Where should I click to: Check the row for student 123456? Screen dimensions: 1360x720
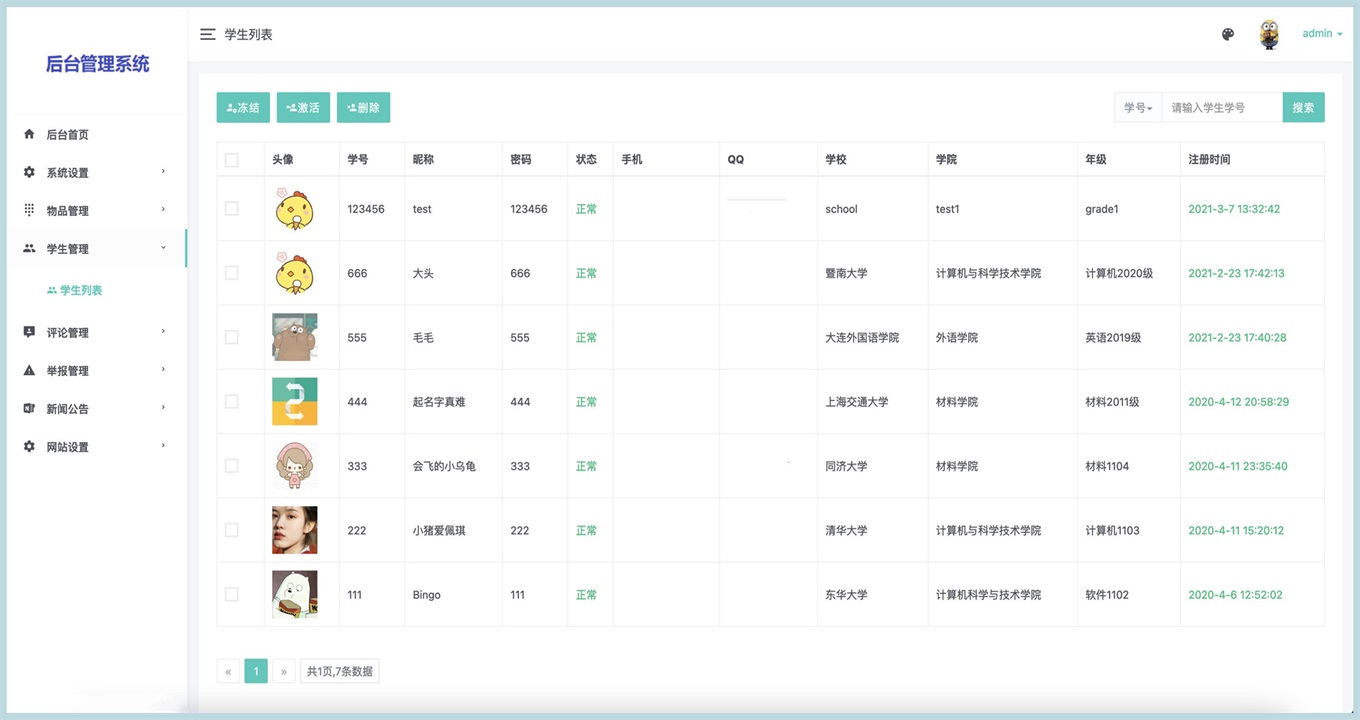pyautogui.click(x=232, y=209)
